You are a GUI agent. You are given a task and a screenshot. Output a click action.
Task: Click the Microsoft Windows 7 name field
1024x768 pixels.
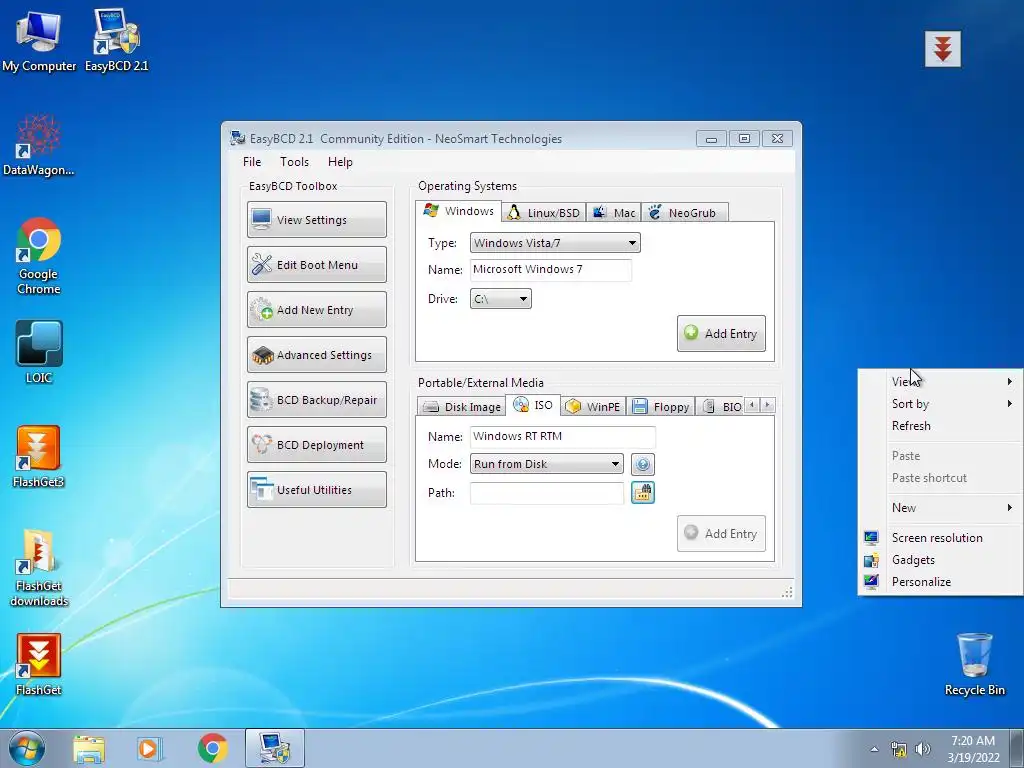coord(551,270)
